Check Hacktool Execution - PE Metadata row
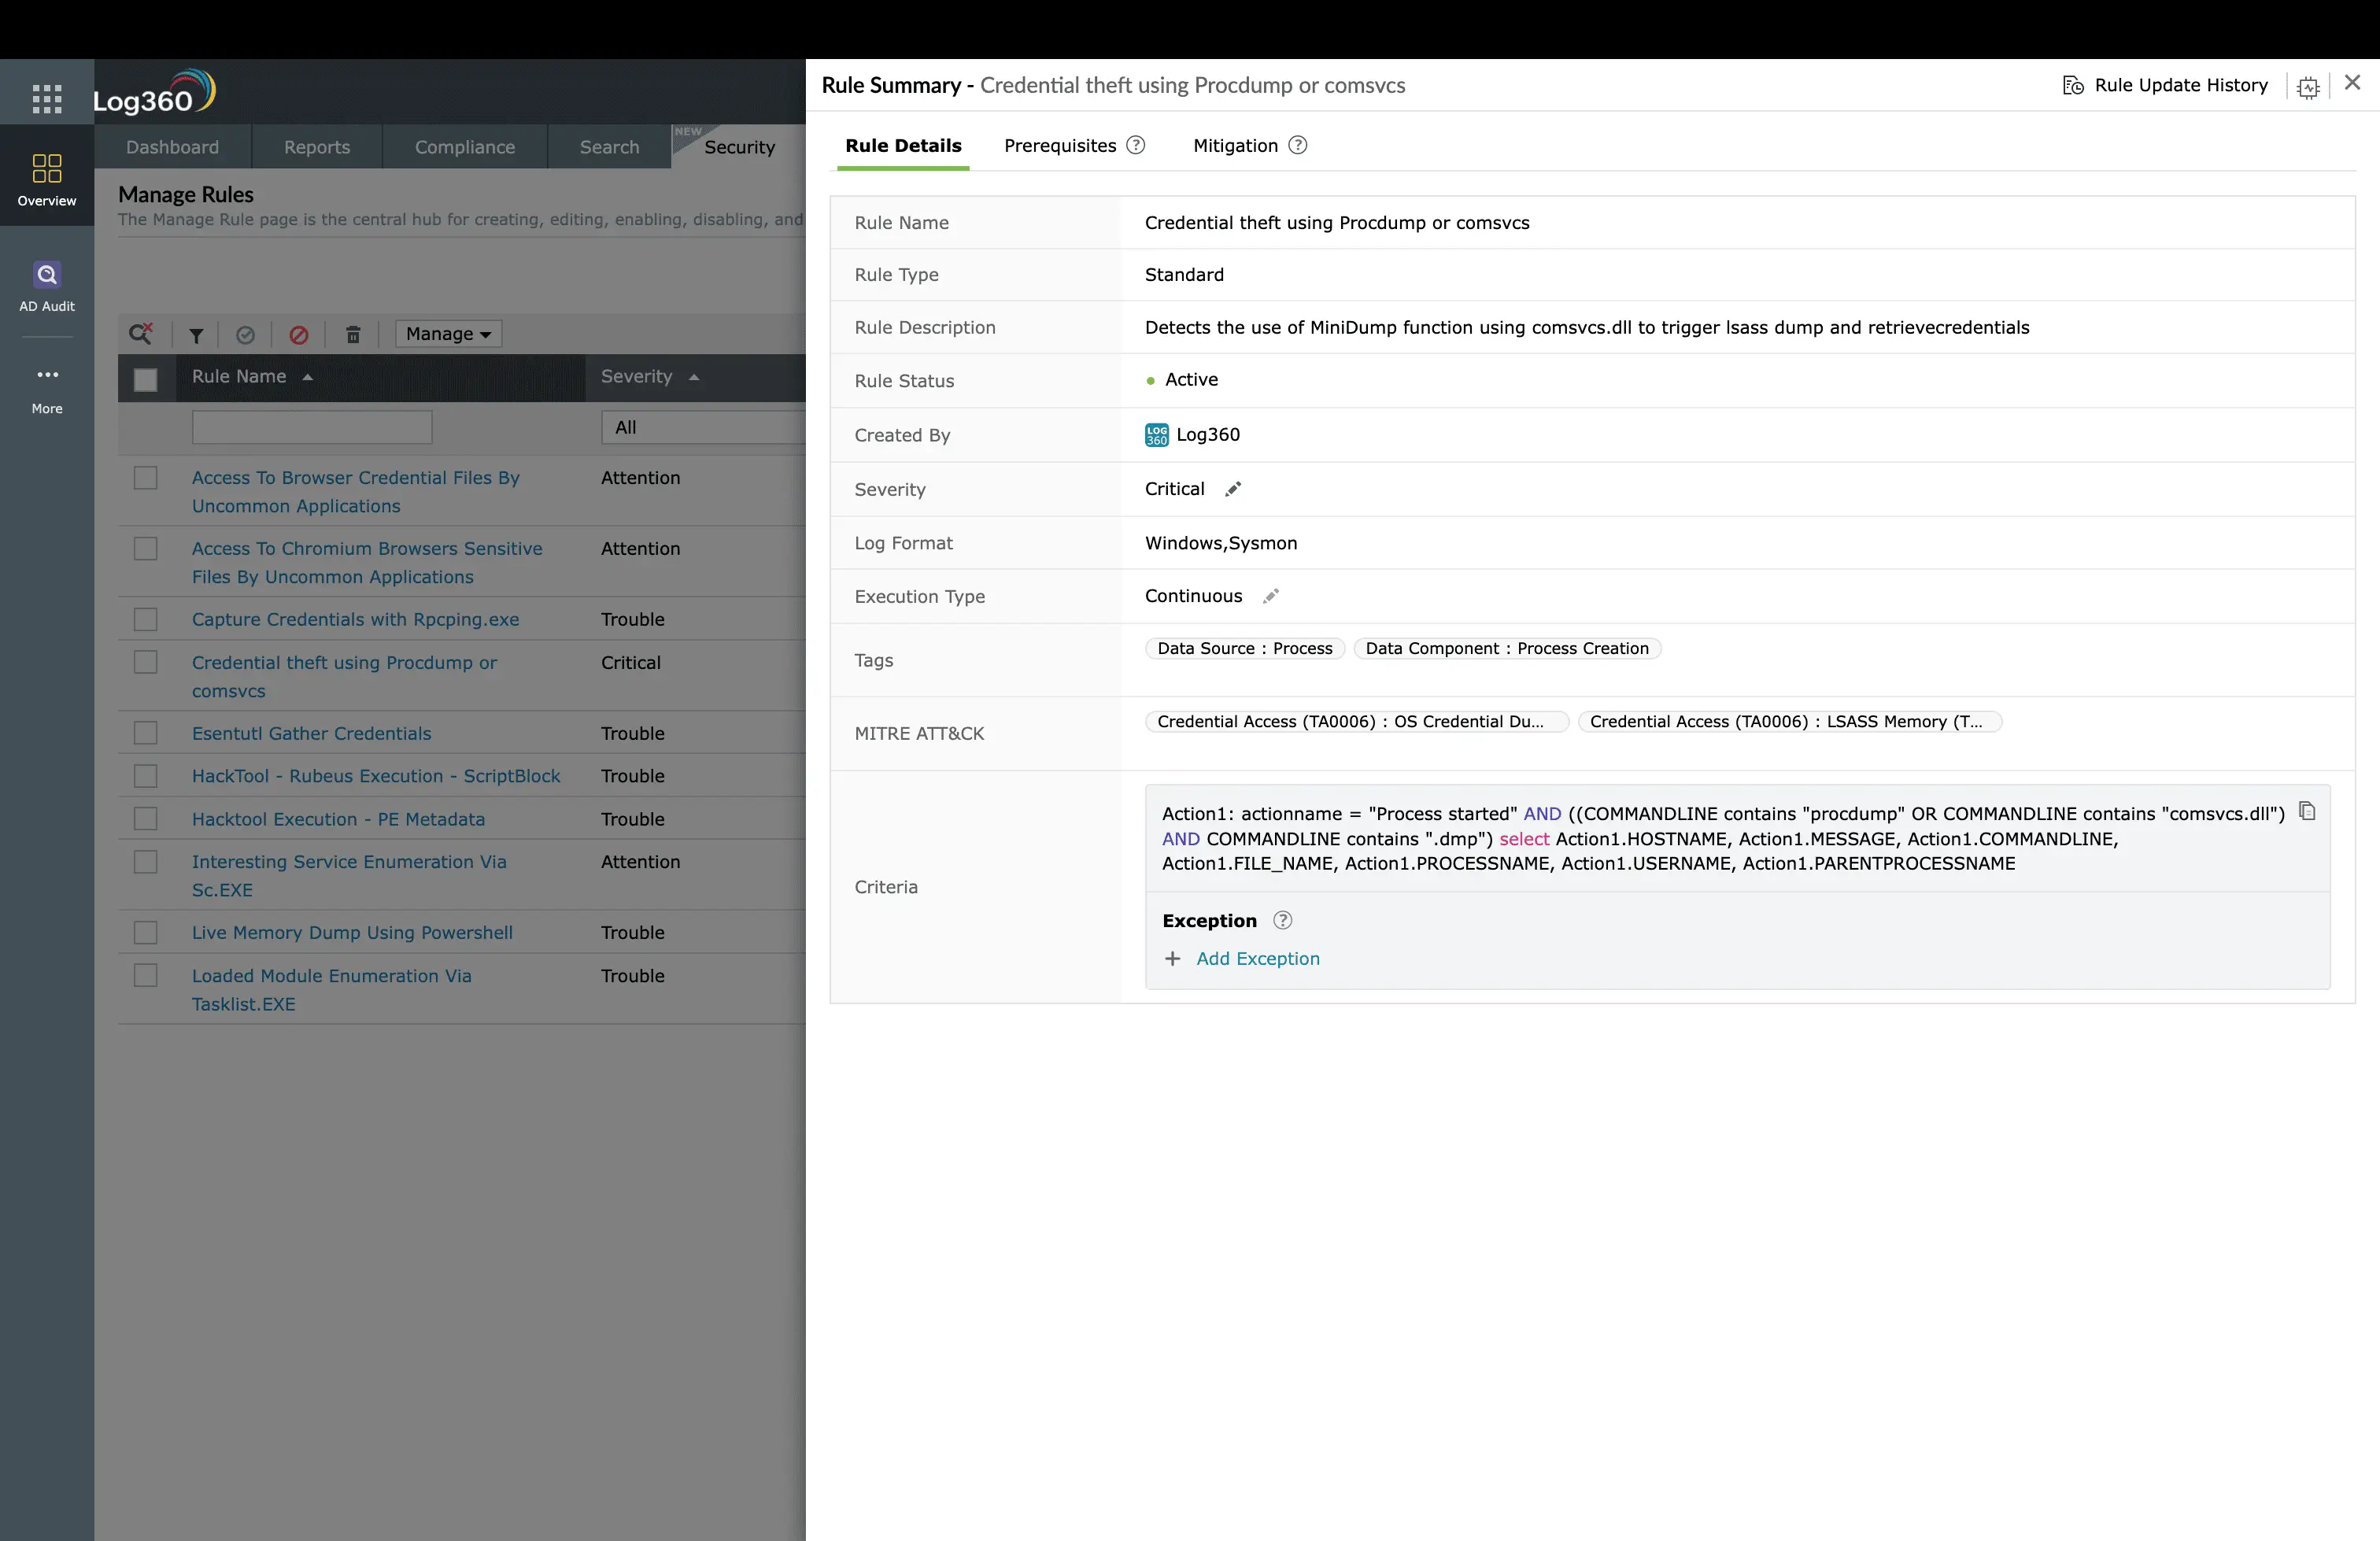The width and height of the screenshot is (2380, 1541). point(146,819)
